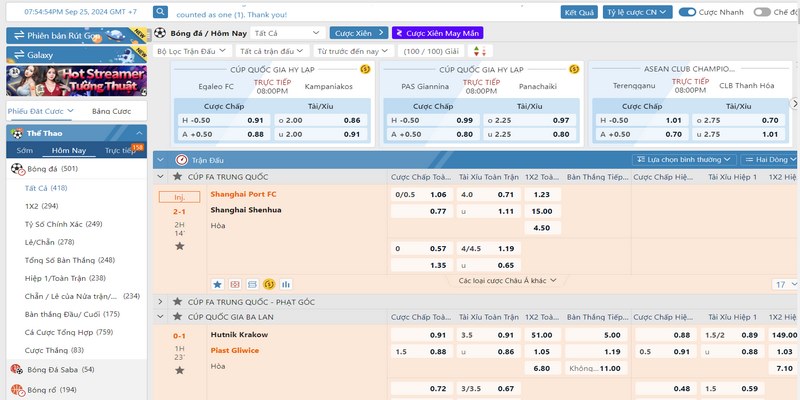Screen dimensions: 800x400
Task: Click odds 1.06 for Shanghai Port FC handicap
Action: [438, 194]
